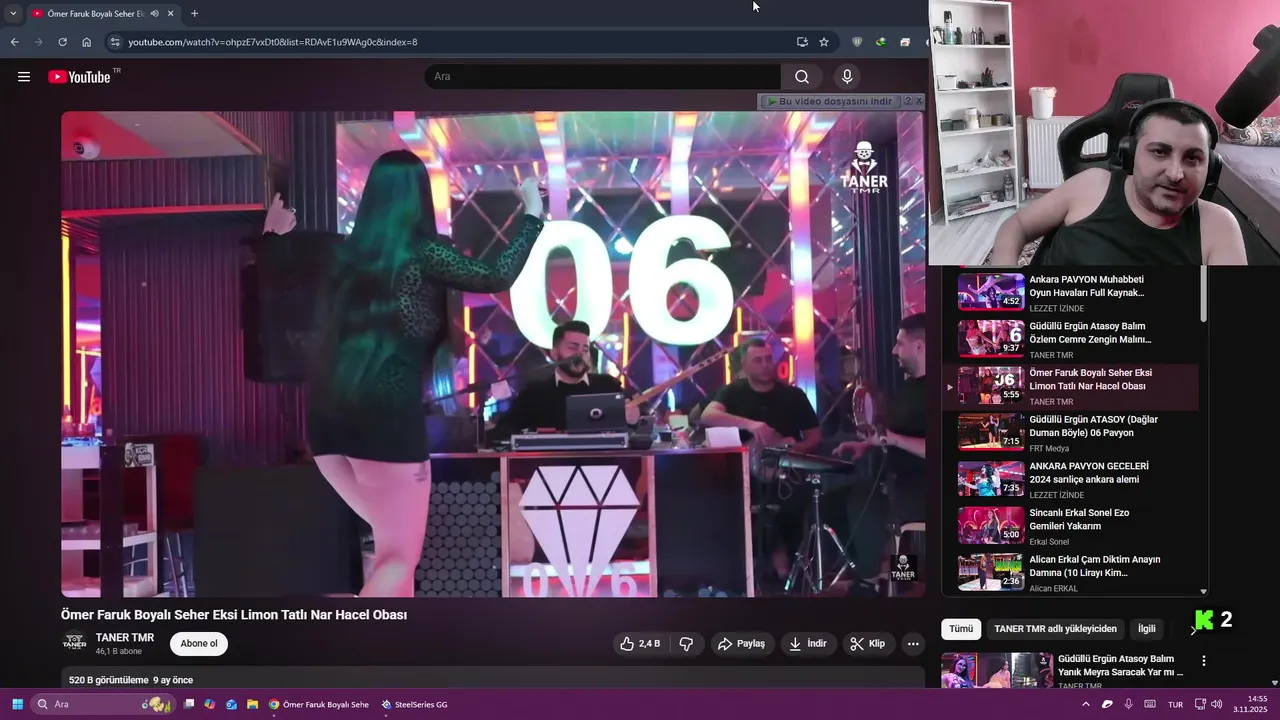Open the shield extension icon

click(857, 42)
